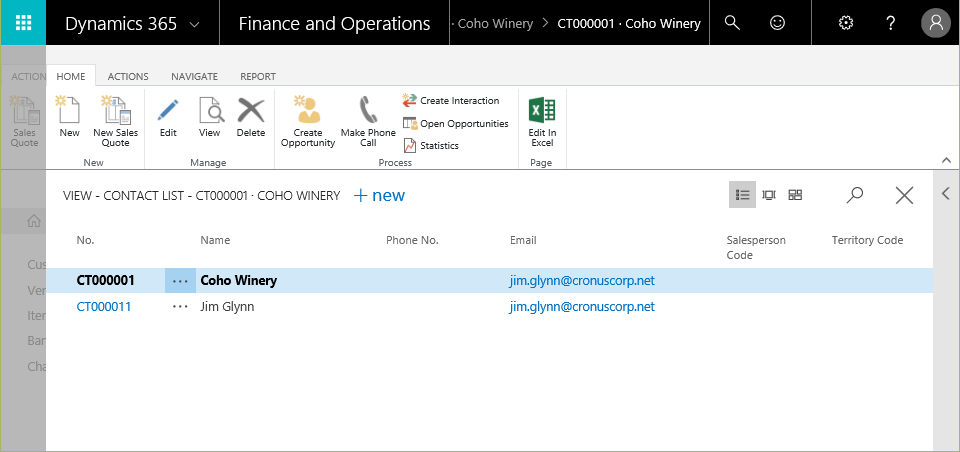Open the ellipsis menu for Jim Glynn
Image resolution: width=960 pixels, height=452 pixels.
point(180,306)
